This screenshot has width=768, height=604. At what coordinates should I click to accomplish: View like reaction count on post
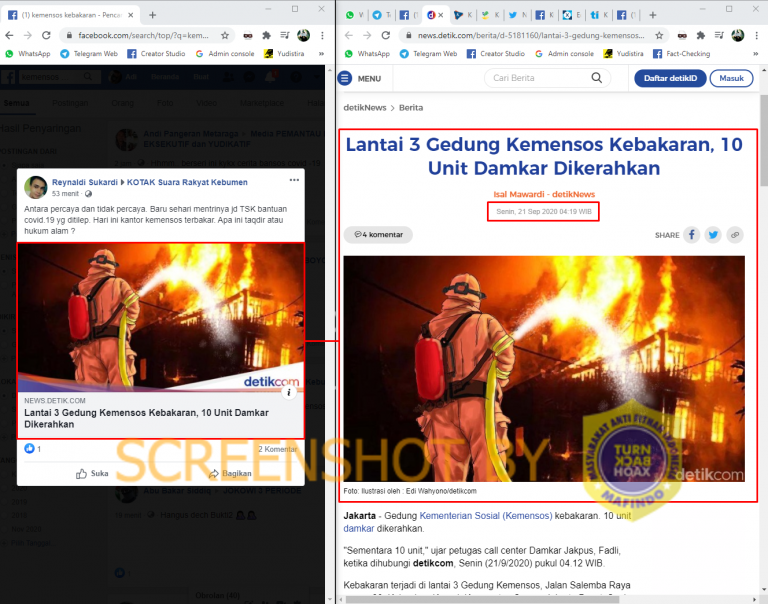click(x=33, y=449)
